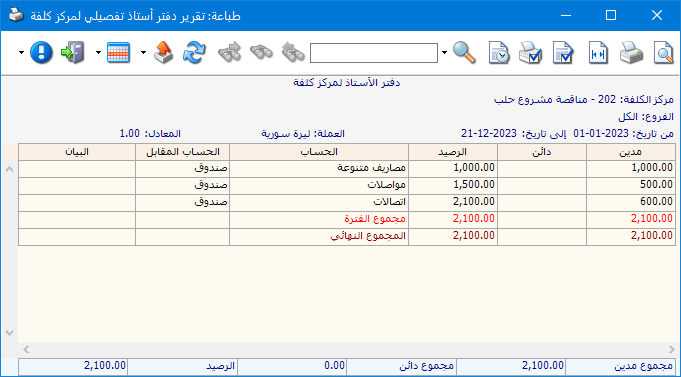Click the binoculars find-previous icon with left arrow
The width and height of the screenshot is (681, 377).
pyautogui.click(x=293, y=52)
